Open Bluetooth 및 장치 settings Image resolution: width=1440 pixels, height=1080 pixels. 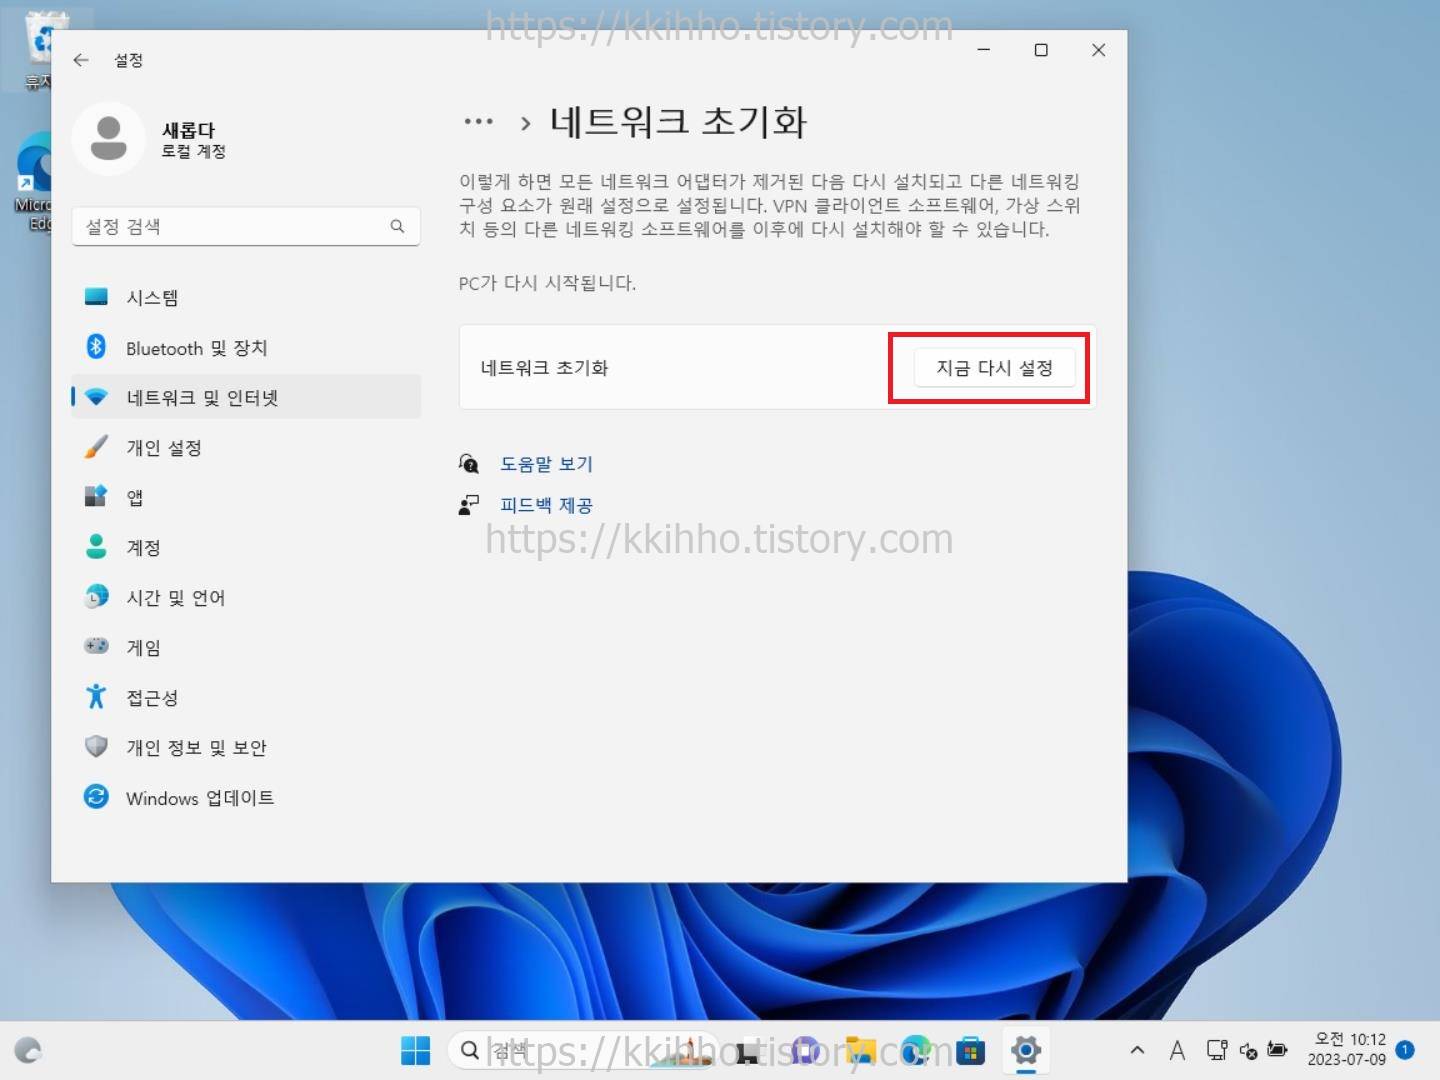click(x=246, y=347)
